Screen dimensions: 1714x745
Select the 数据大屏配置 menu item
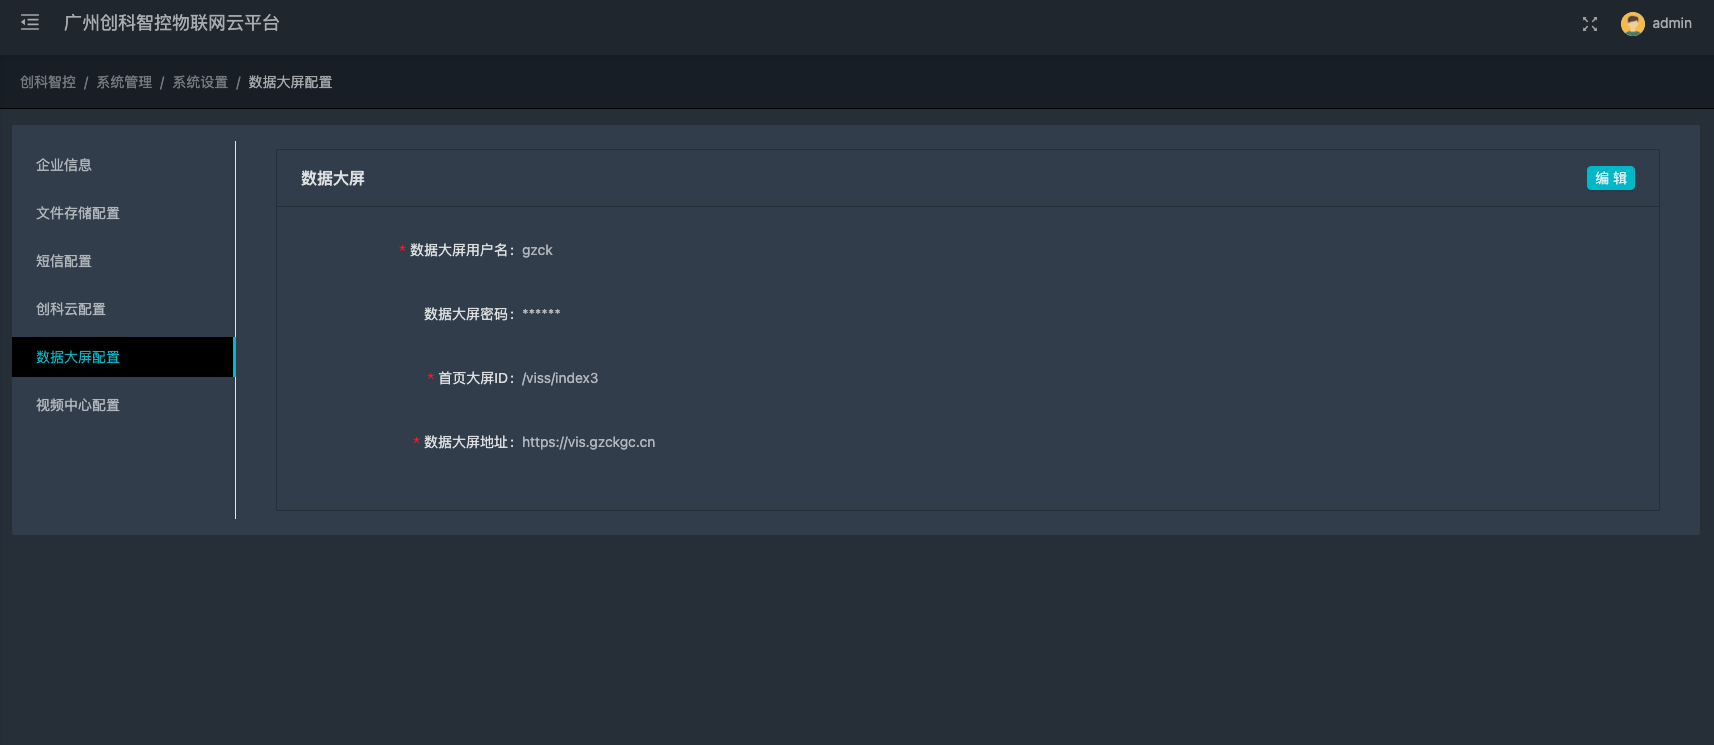pos(78,357)
